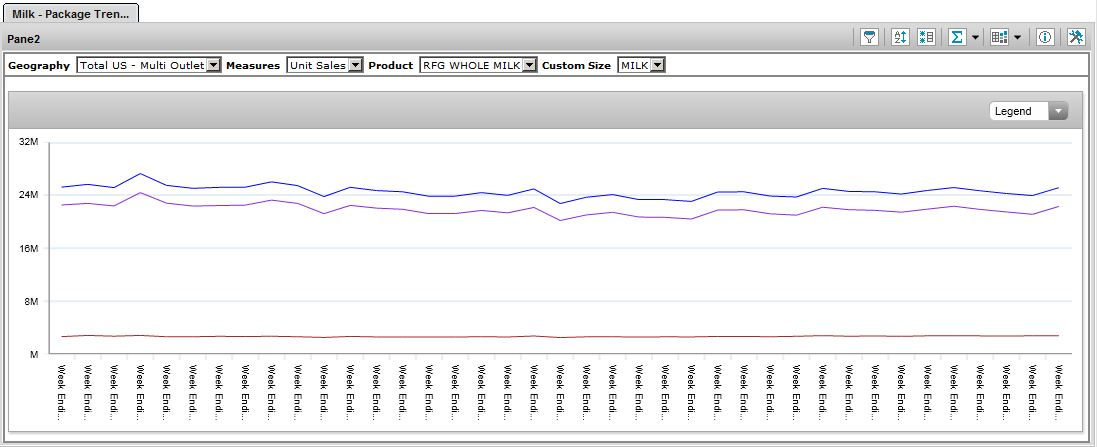
Task: Click the blue line peak on chart
Action: [x=140, y=174]
